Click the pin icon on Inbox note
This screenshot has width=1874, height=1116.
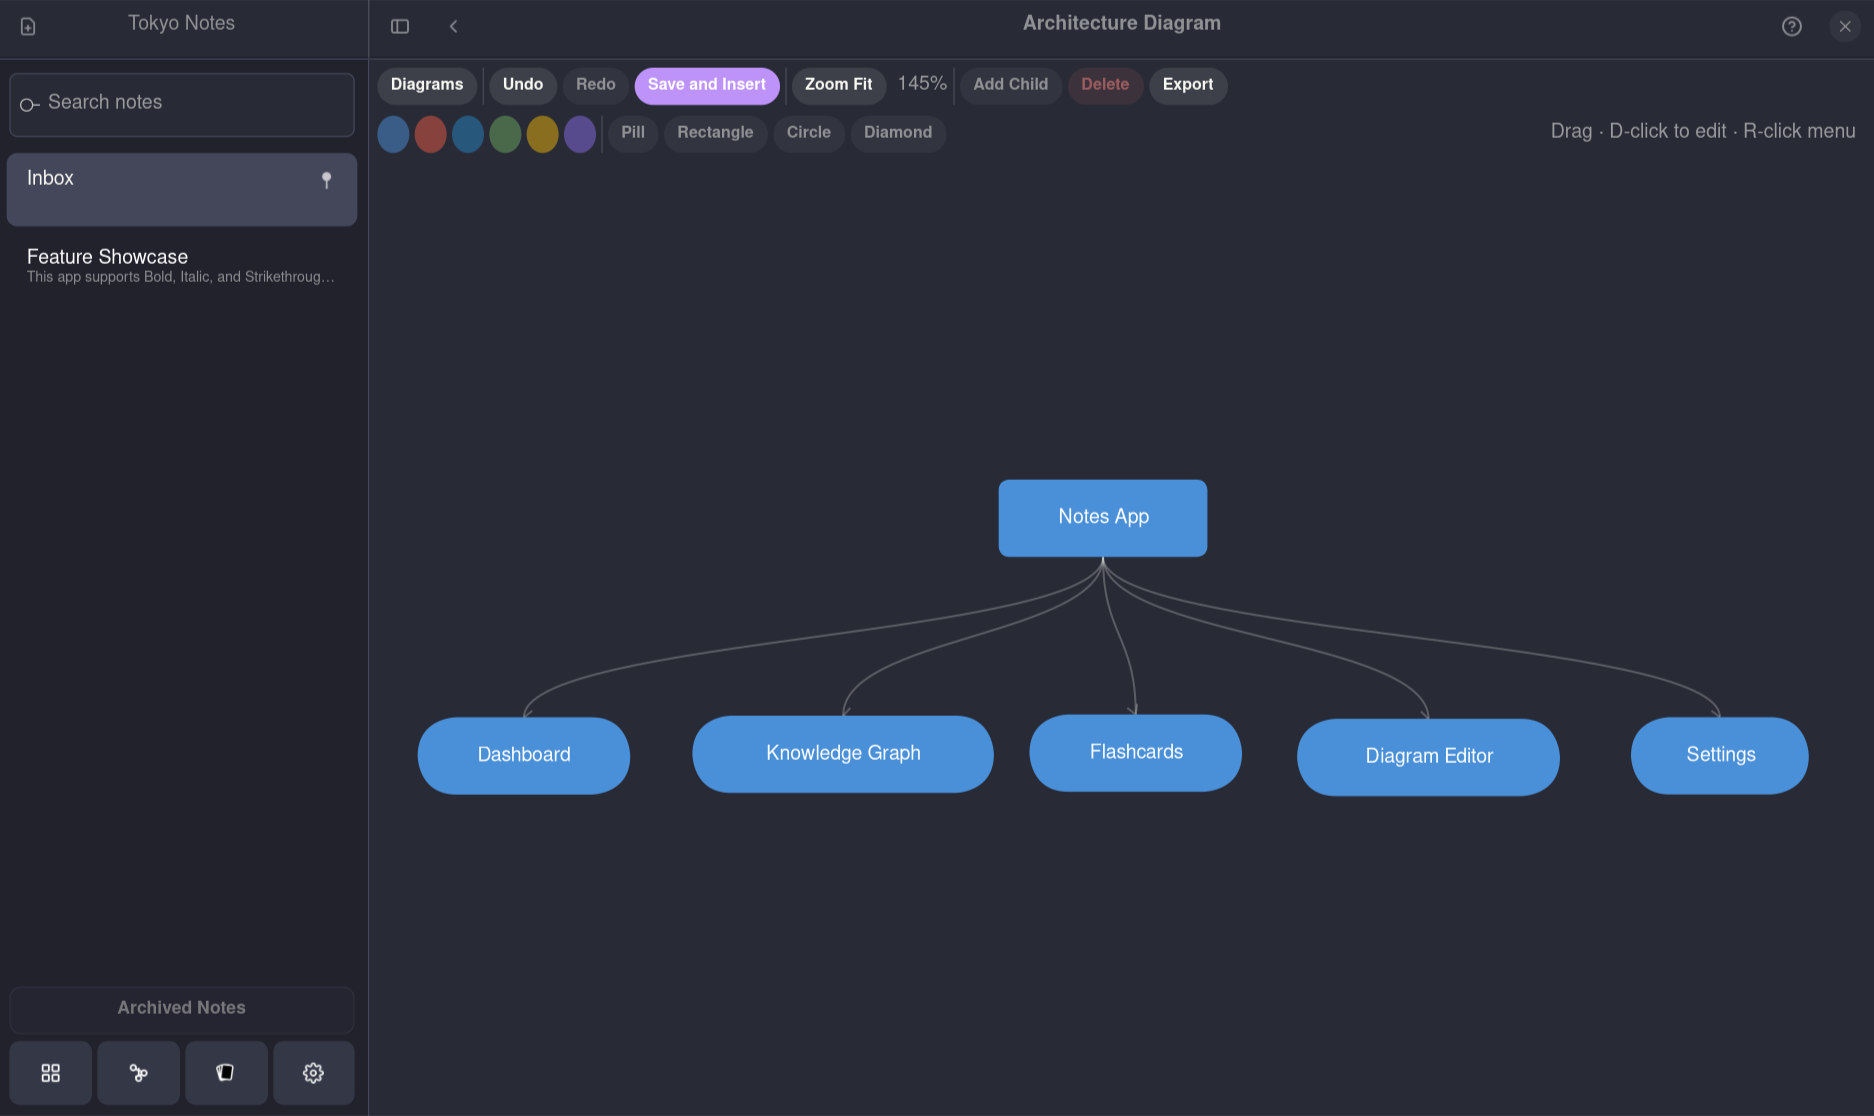[326, 180]
